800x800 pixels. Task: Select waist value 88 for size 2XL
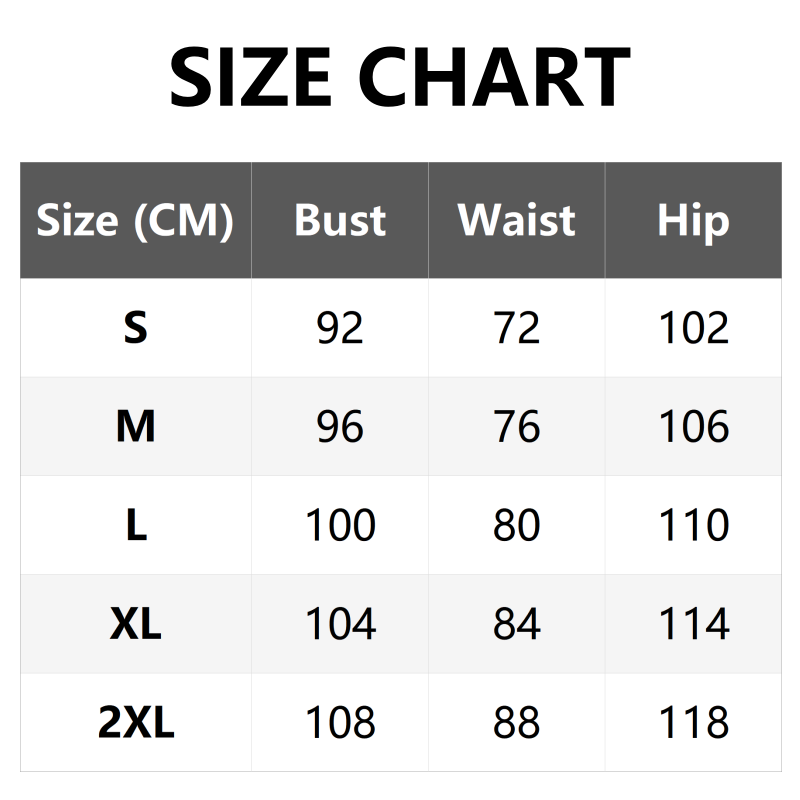[x=517, y=722]
